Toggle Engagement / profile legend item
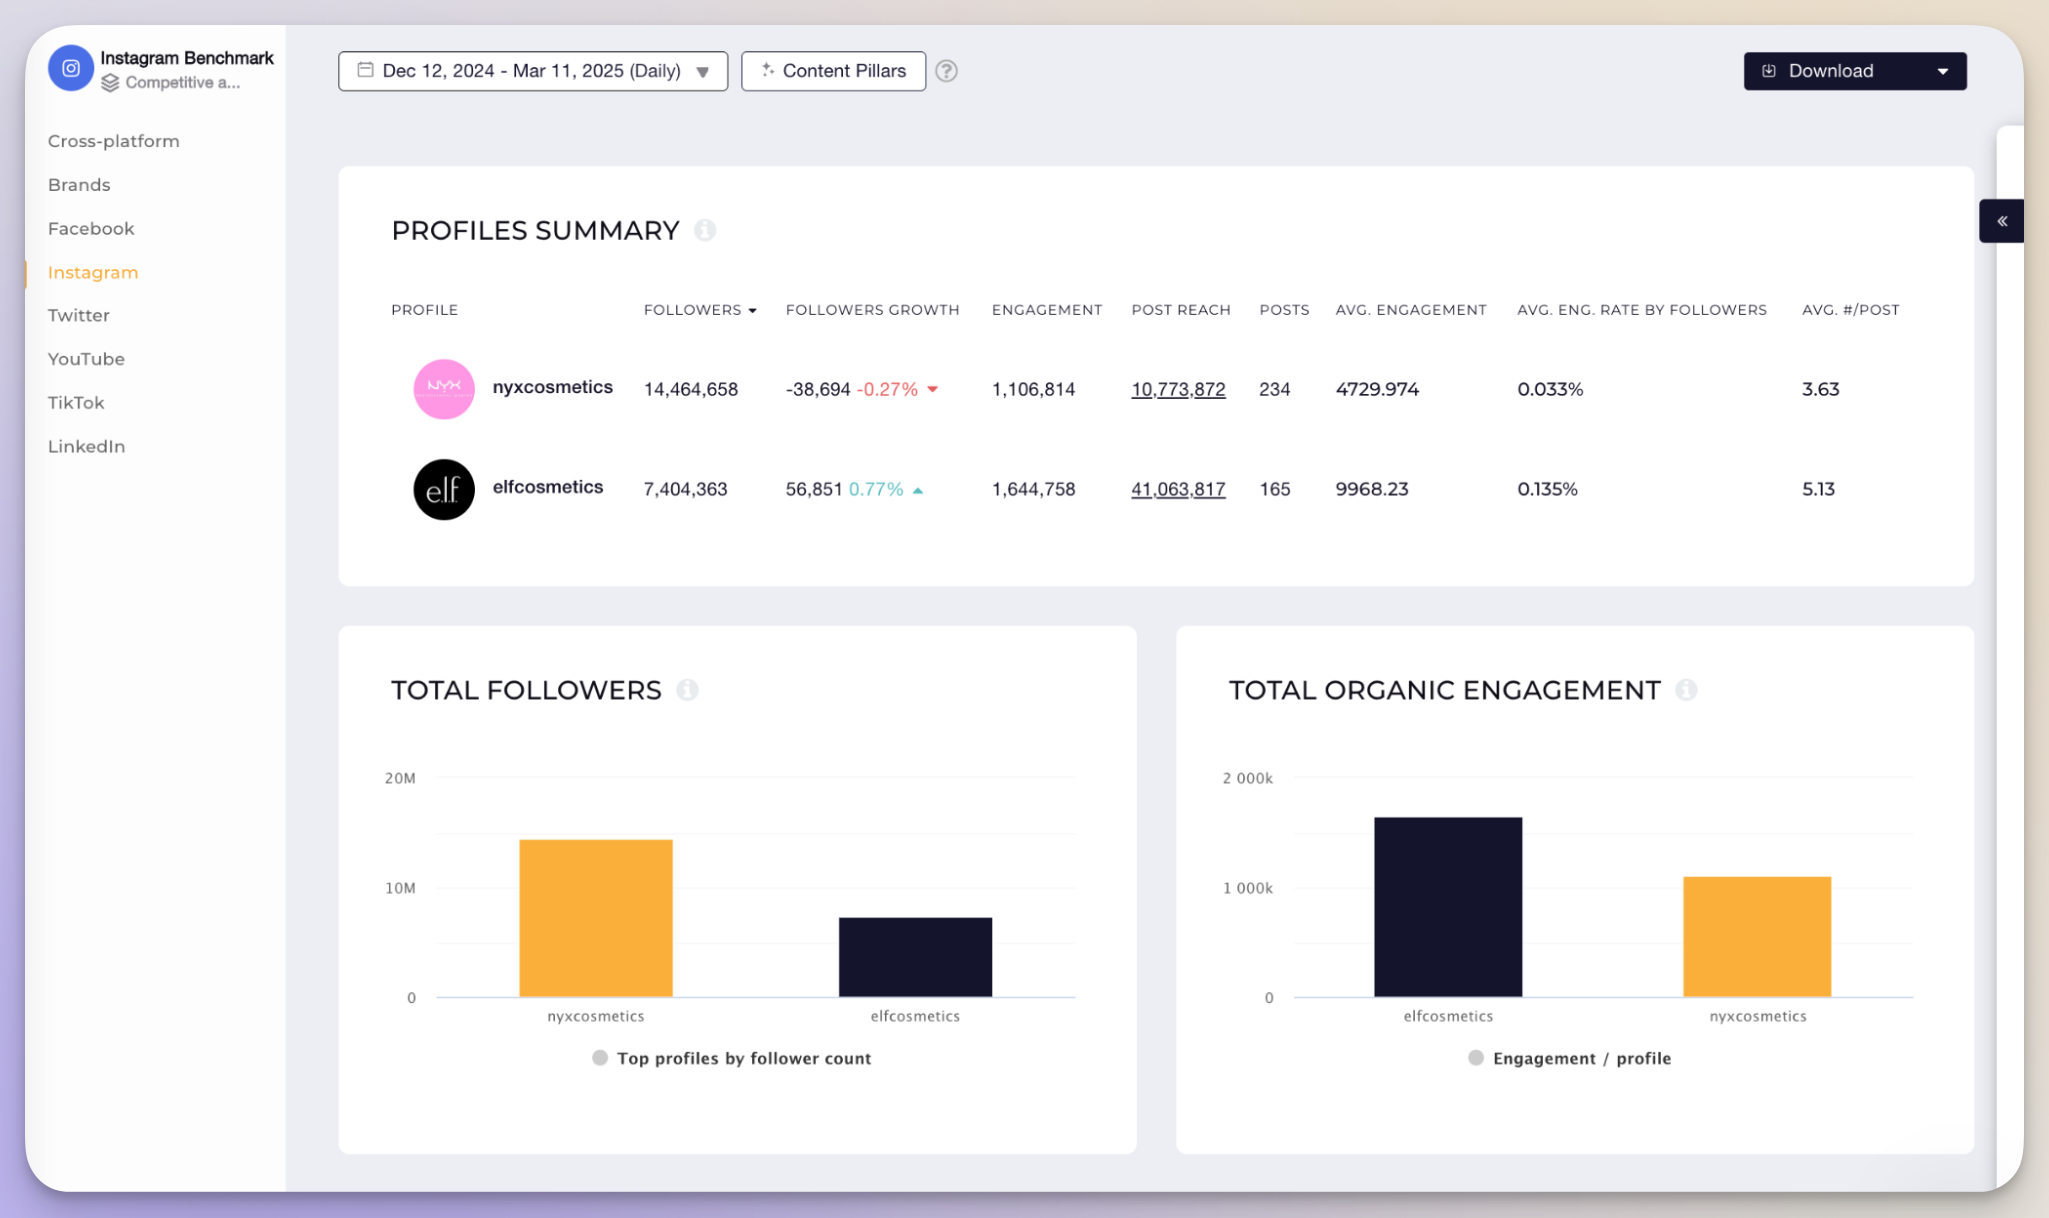Image resolution: width=2049 pixels, height=1218 pixels. coord(1570,1058)
